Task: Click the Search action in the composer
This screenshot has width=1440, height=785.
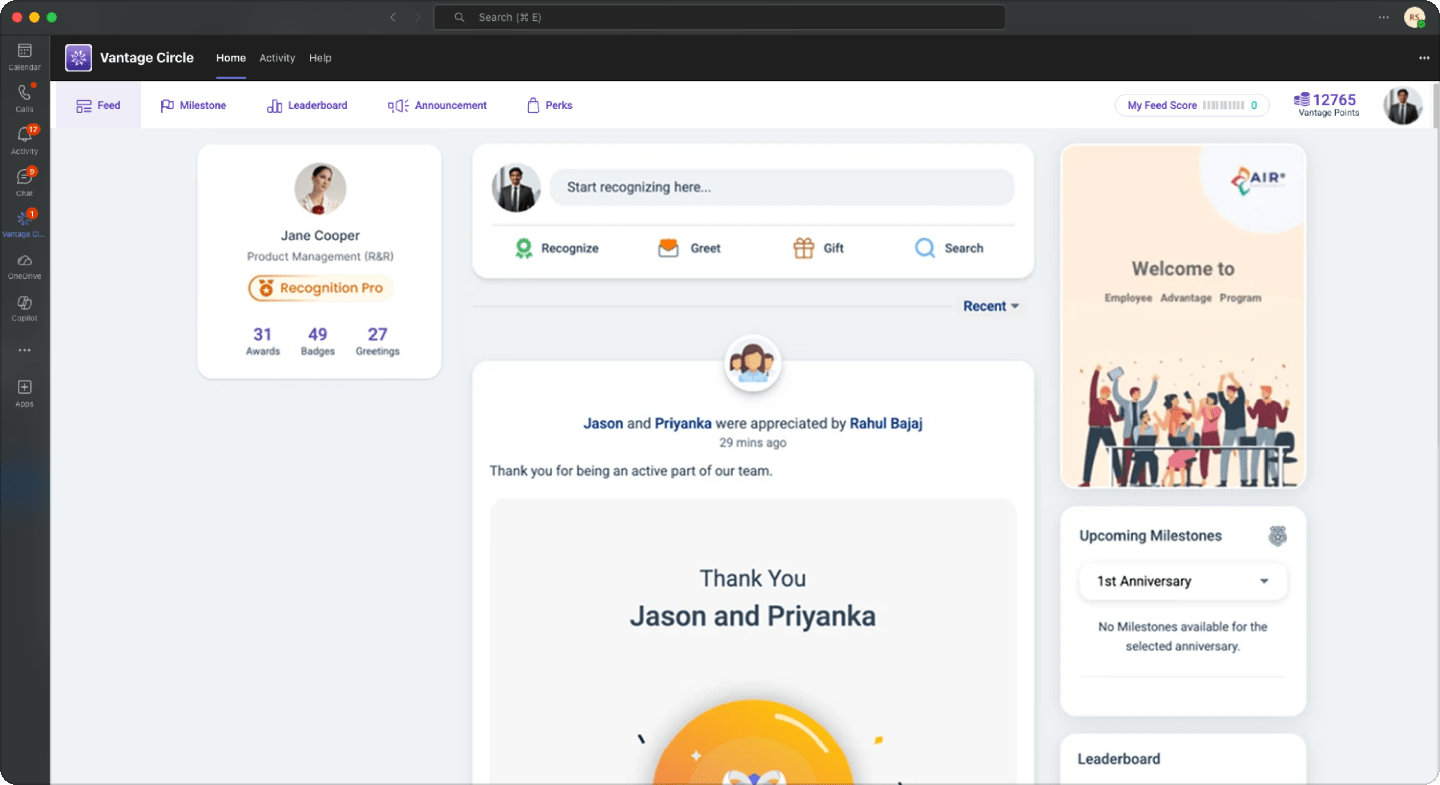Action: 949,248
